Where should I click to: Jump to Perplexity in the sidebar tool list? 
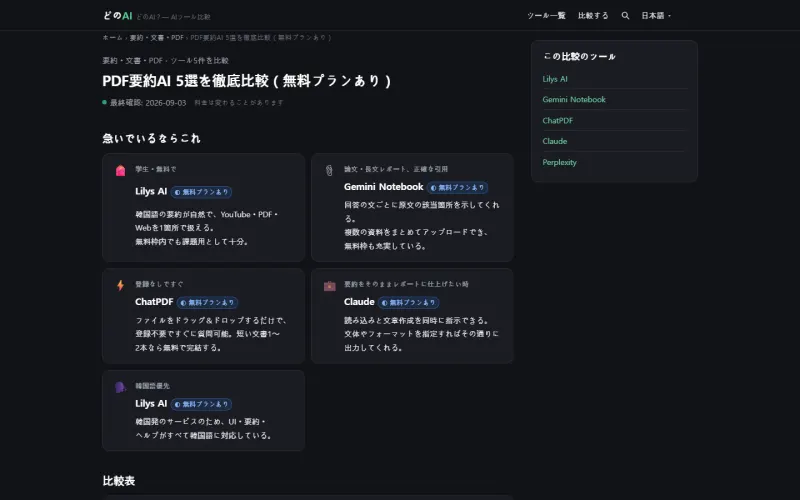click(x=559, y=162)
